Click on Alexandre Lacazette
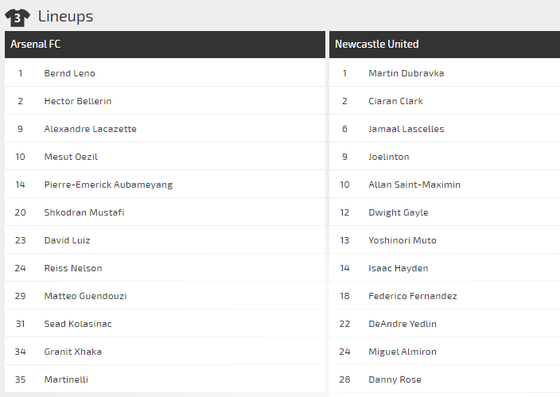This screenshot has height=397, width=560. pos(90,129)
